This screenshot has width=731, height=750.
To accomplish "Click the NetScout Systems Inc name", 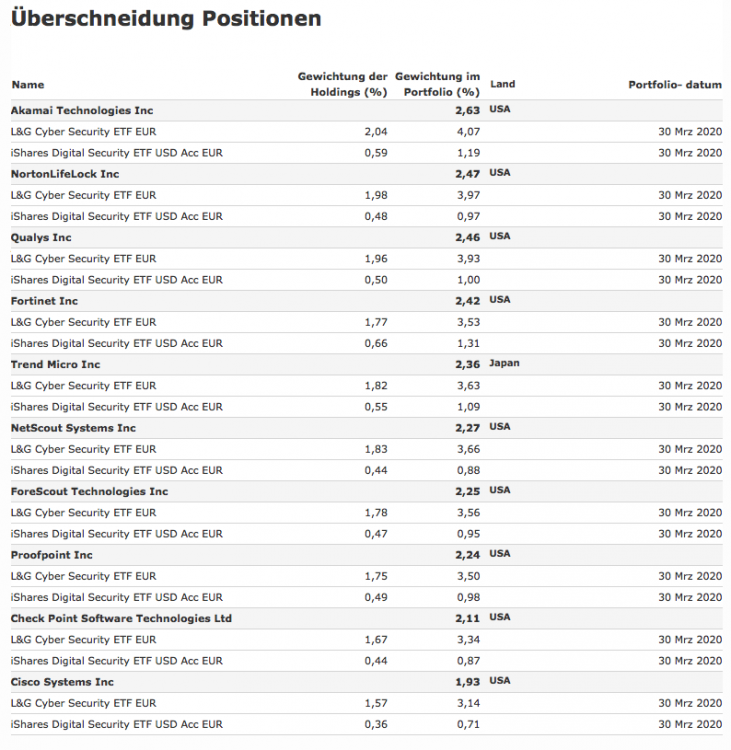I will click(x=73, y=428).
